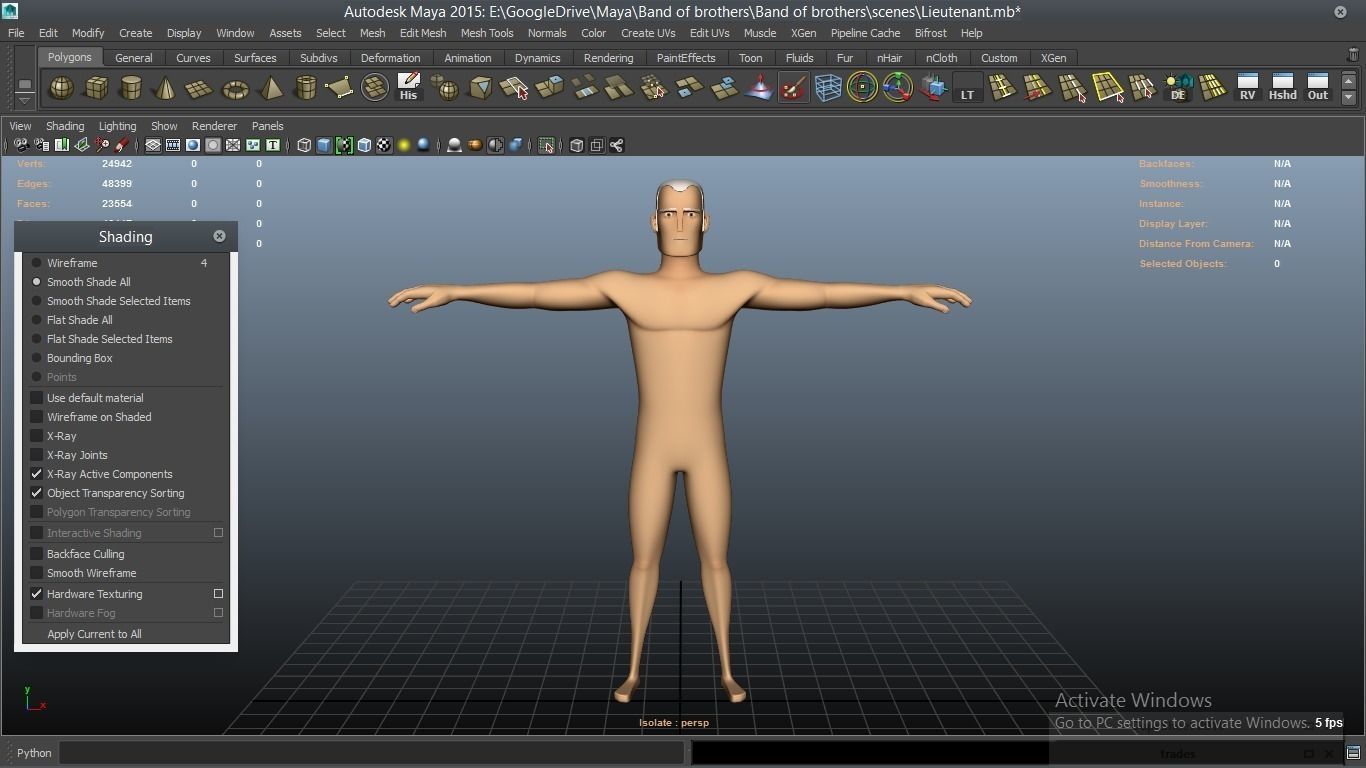Open the Mesh Tools menu
This screenshot has height=768, width=1366.
(487, 33)
